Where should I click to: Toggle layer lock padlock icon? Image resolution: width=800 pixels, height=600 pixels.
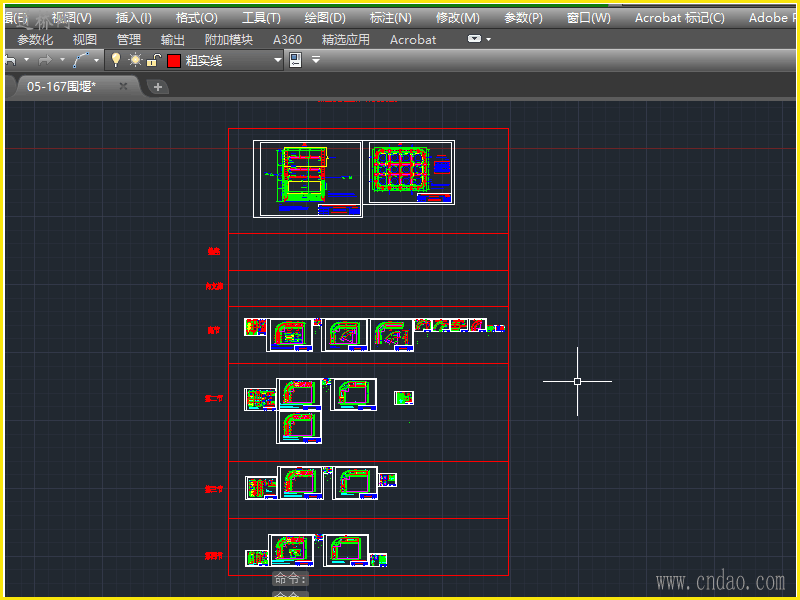(x=152, y=60)
